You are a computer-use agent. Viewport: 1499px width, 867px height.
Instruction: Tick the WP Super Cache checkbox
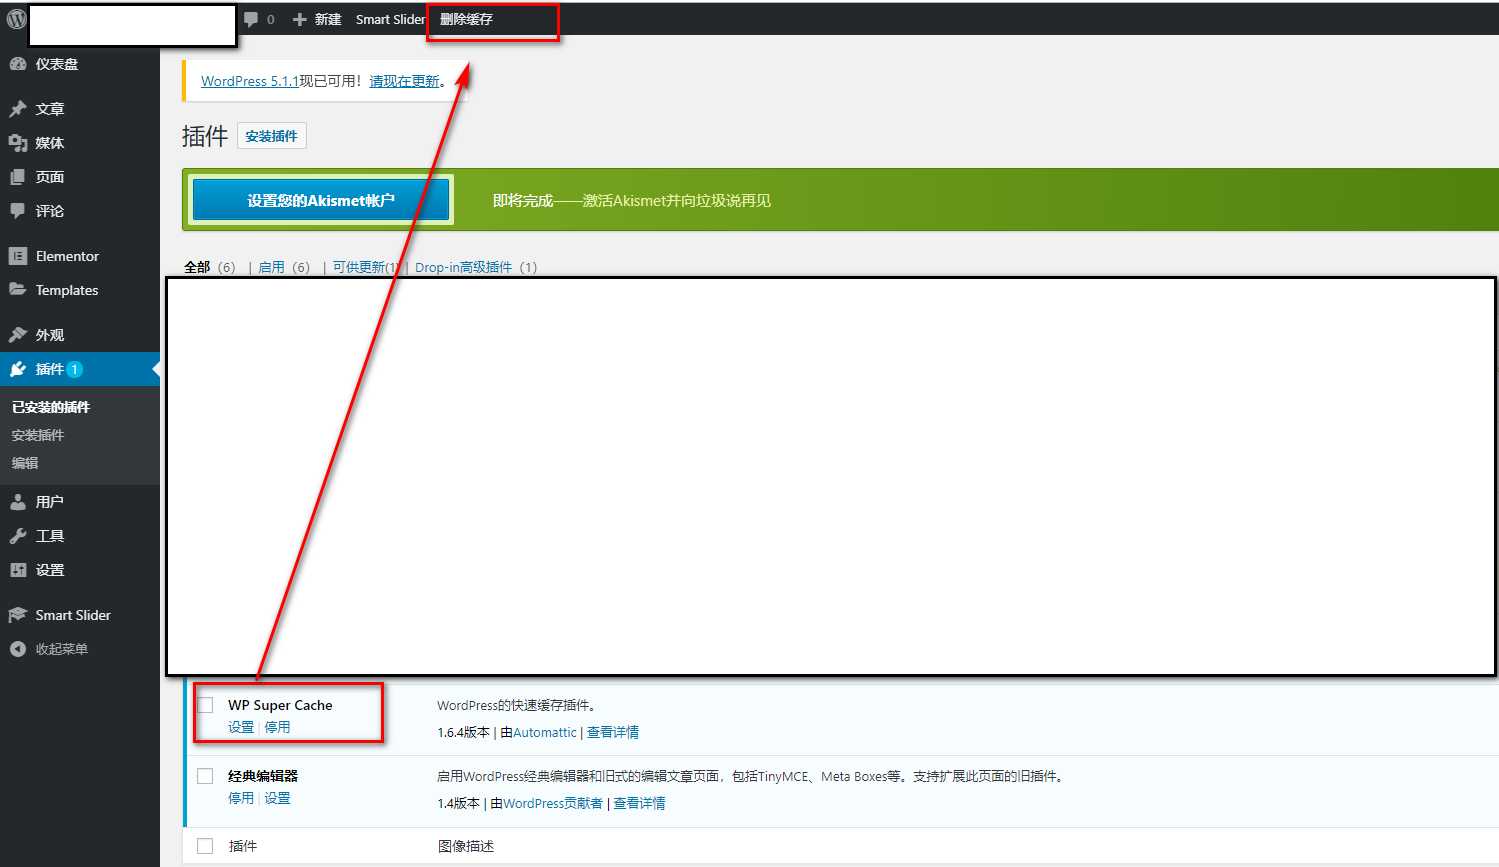(x=205, y=705)
